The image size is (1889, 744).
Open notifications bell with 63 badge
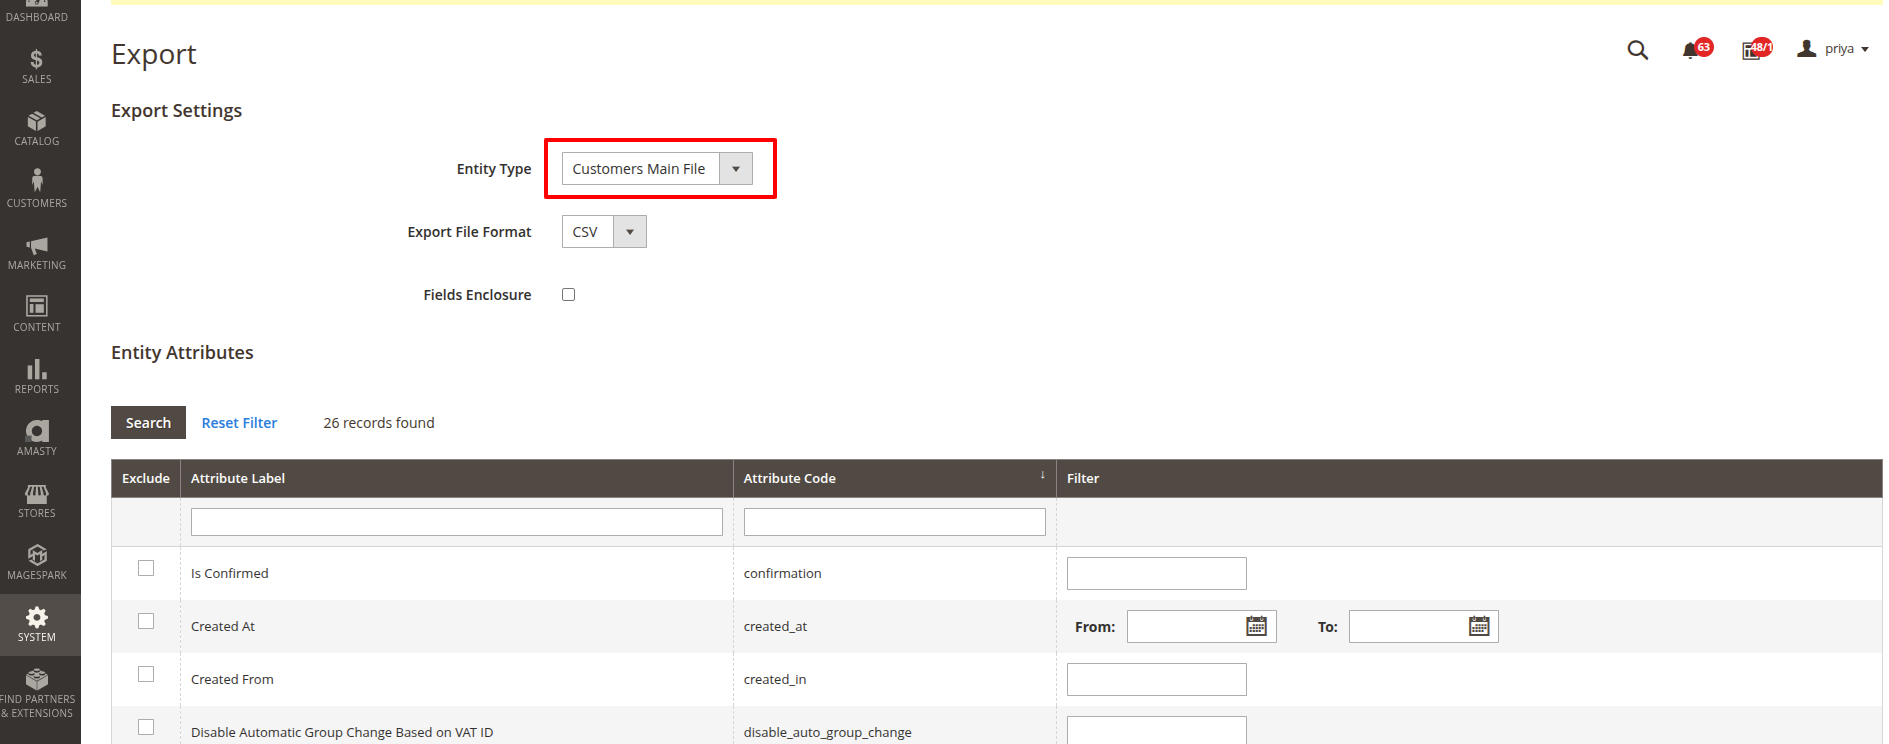(1696, 49)
